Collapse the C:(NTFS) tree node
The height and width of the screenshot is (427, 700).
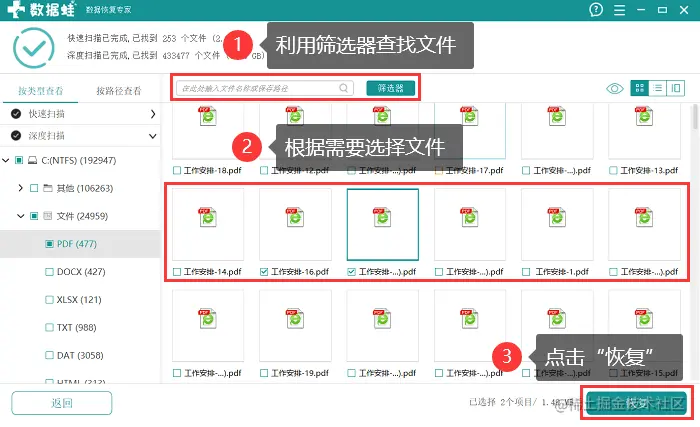6,160
